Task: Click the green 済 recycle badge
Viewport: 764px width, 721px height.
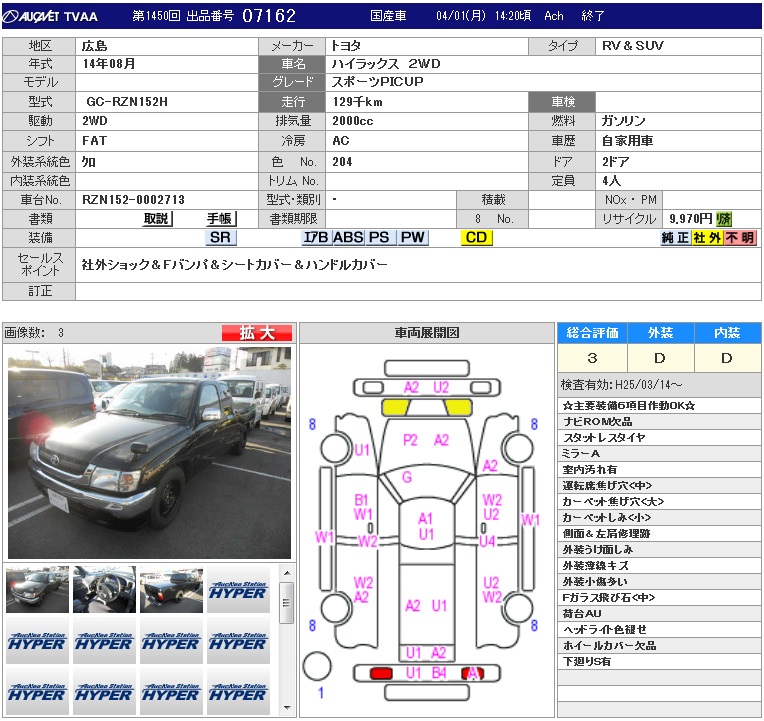Action: click(724, 219)
